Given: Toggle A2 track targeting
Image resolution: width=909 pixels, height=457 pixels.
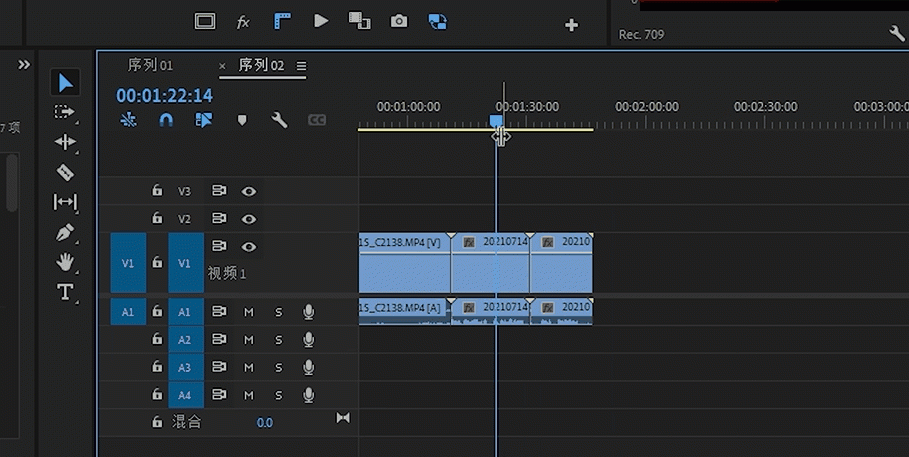Looking at the screenshot, I should 186,340.
